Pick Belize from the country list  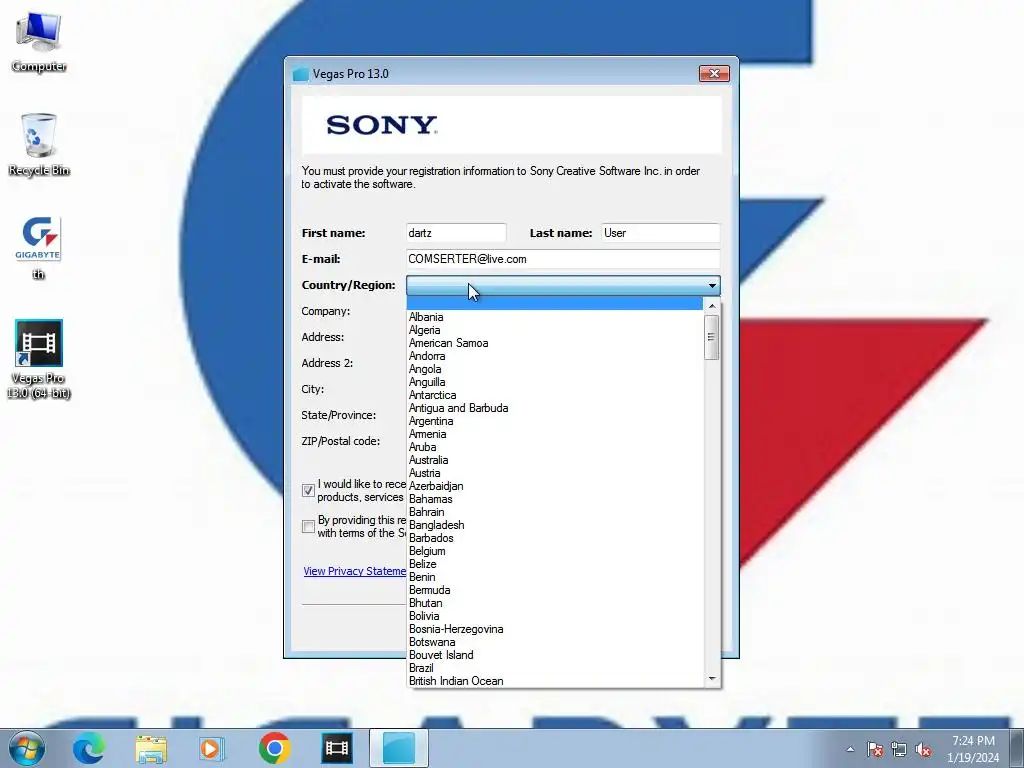554,564
